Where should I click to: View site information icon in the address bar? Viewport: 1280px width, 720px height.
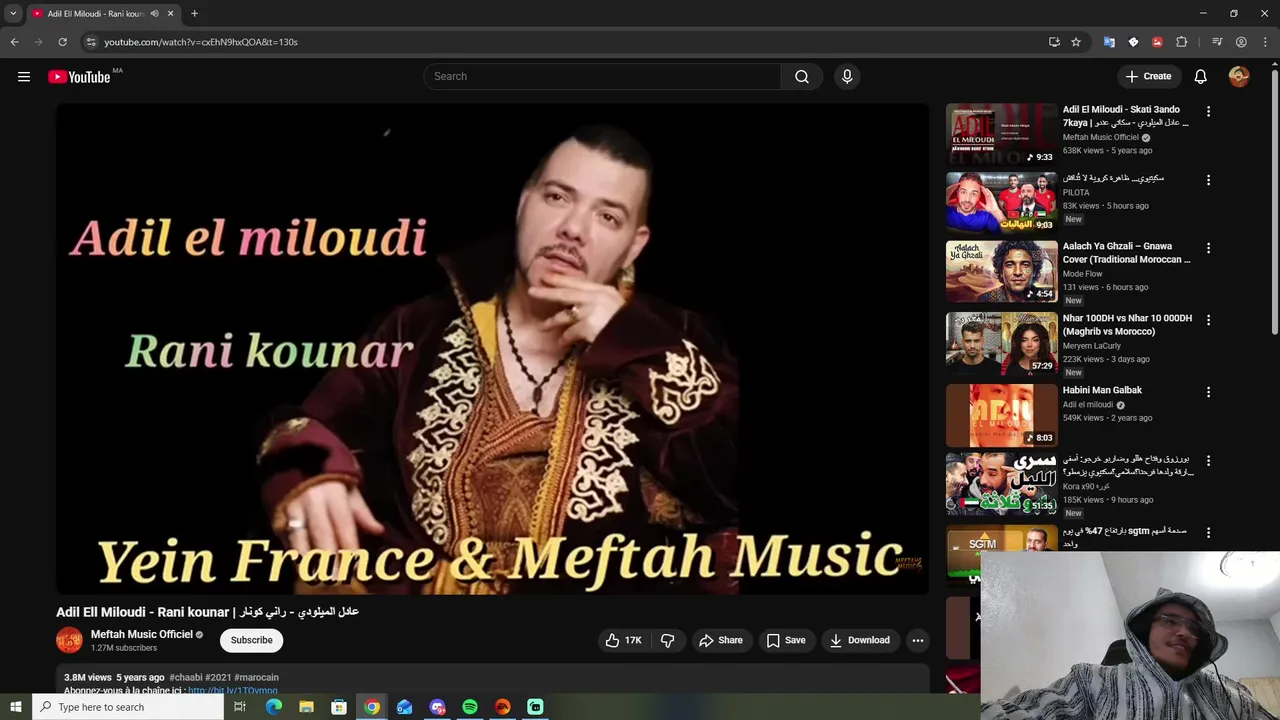coord(90,42)
